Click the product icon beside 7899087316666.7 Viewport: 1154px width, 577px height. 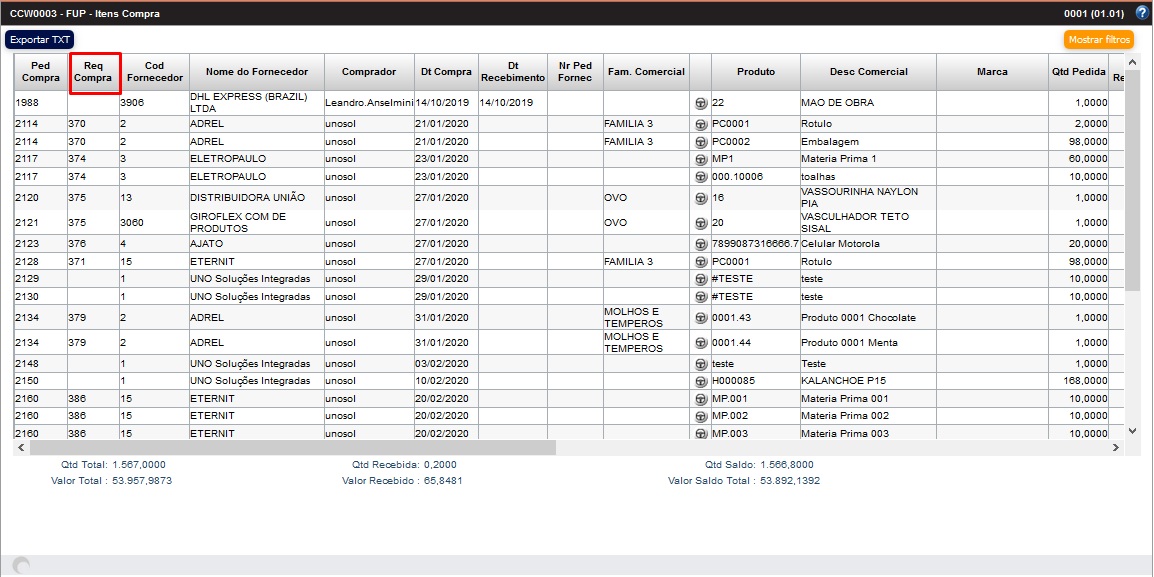pyautogui.click(x=700, y=244)
